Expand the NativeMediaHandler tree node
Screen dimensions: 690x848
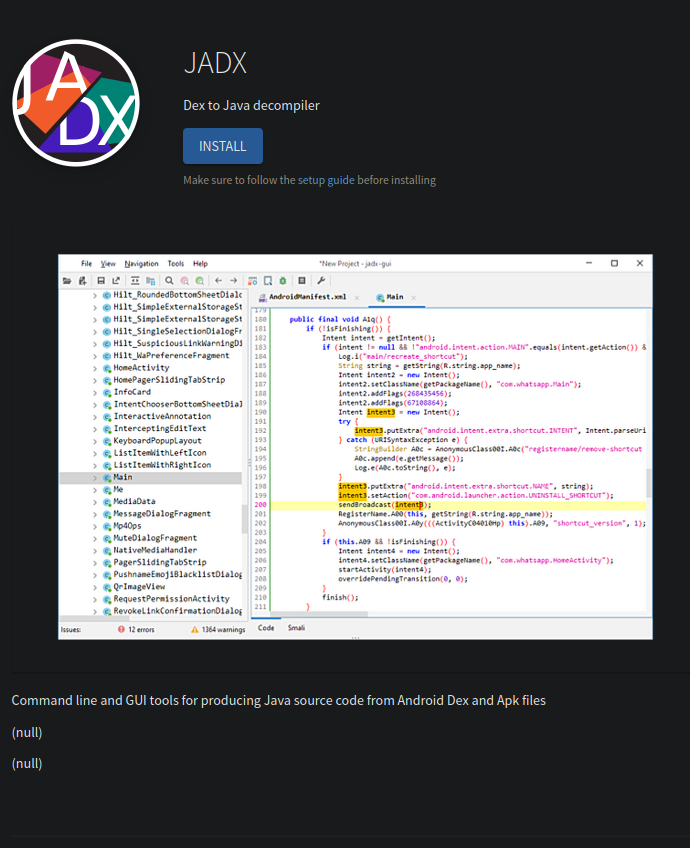point(95,551)
